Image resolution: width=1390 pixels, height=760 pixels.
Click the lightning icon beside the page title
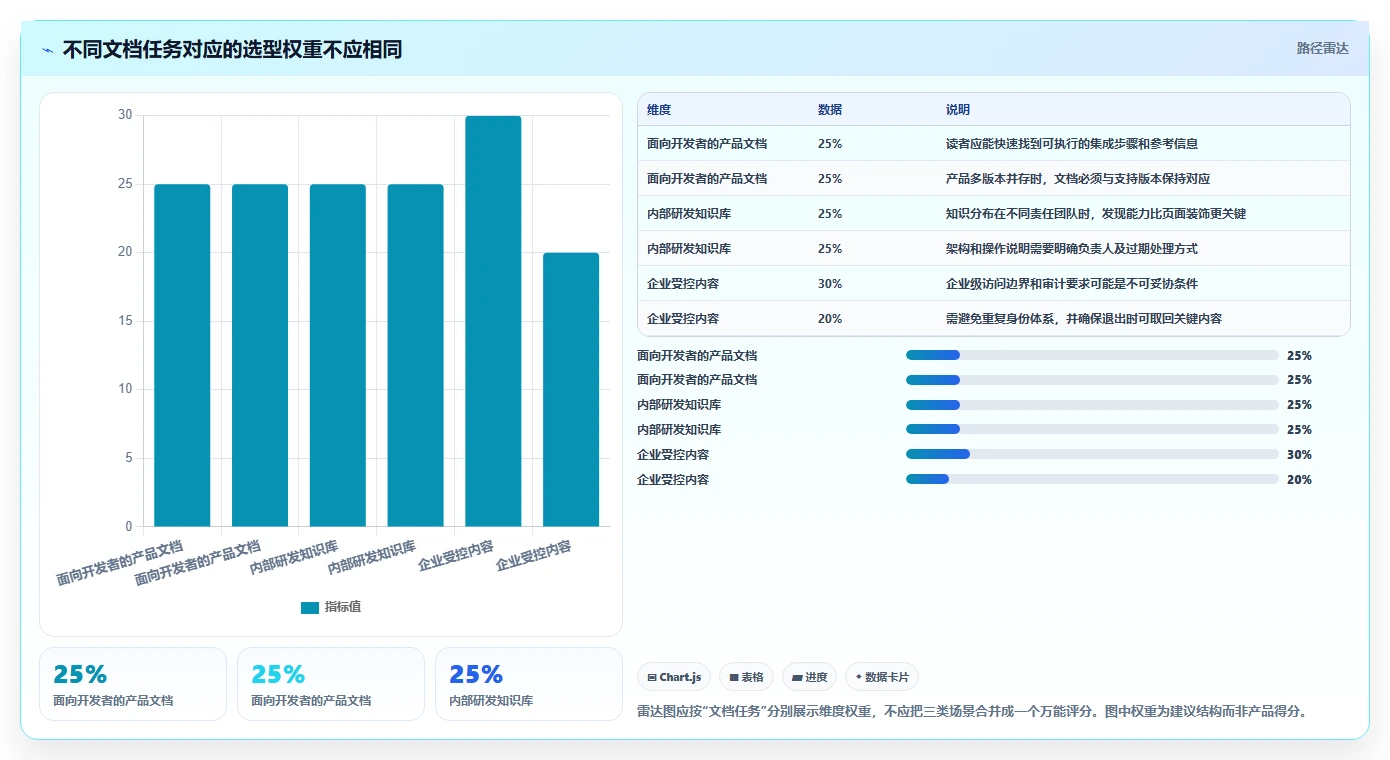pyautogui.click(x=48, y=49)
